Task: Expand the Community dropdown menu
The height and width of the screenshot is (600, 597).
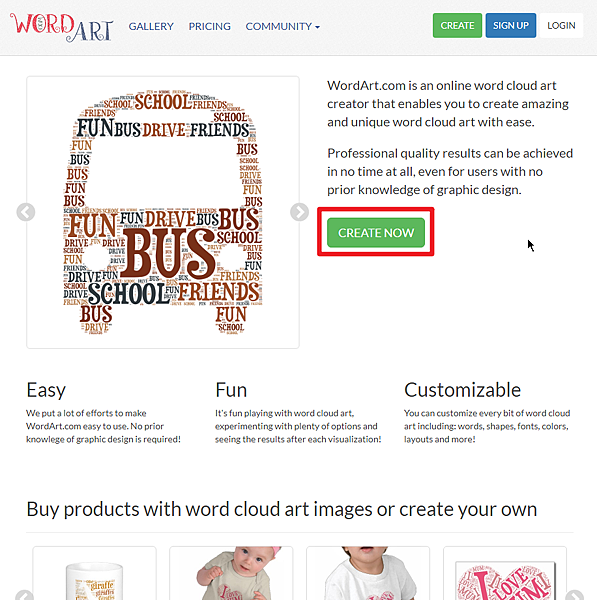Action: point(282,26)
